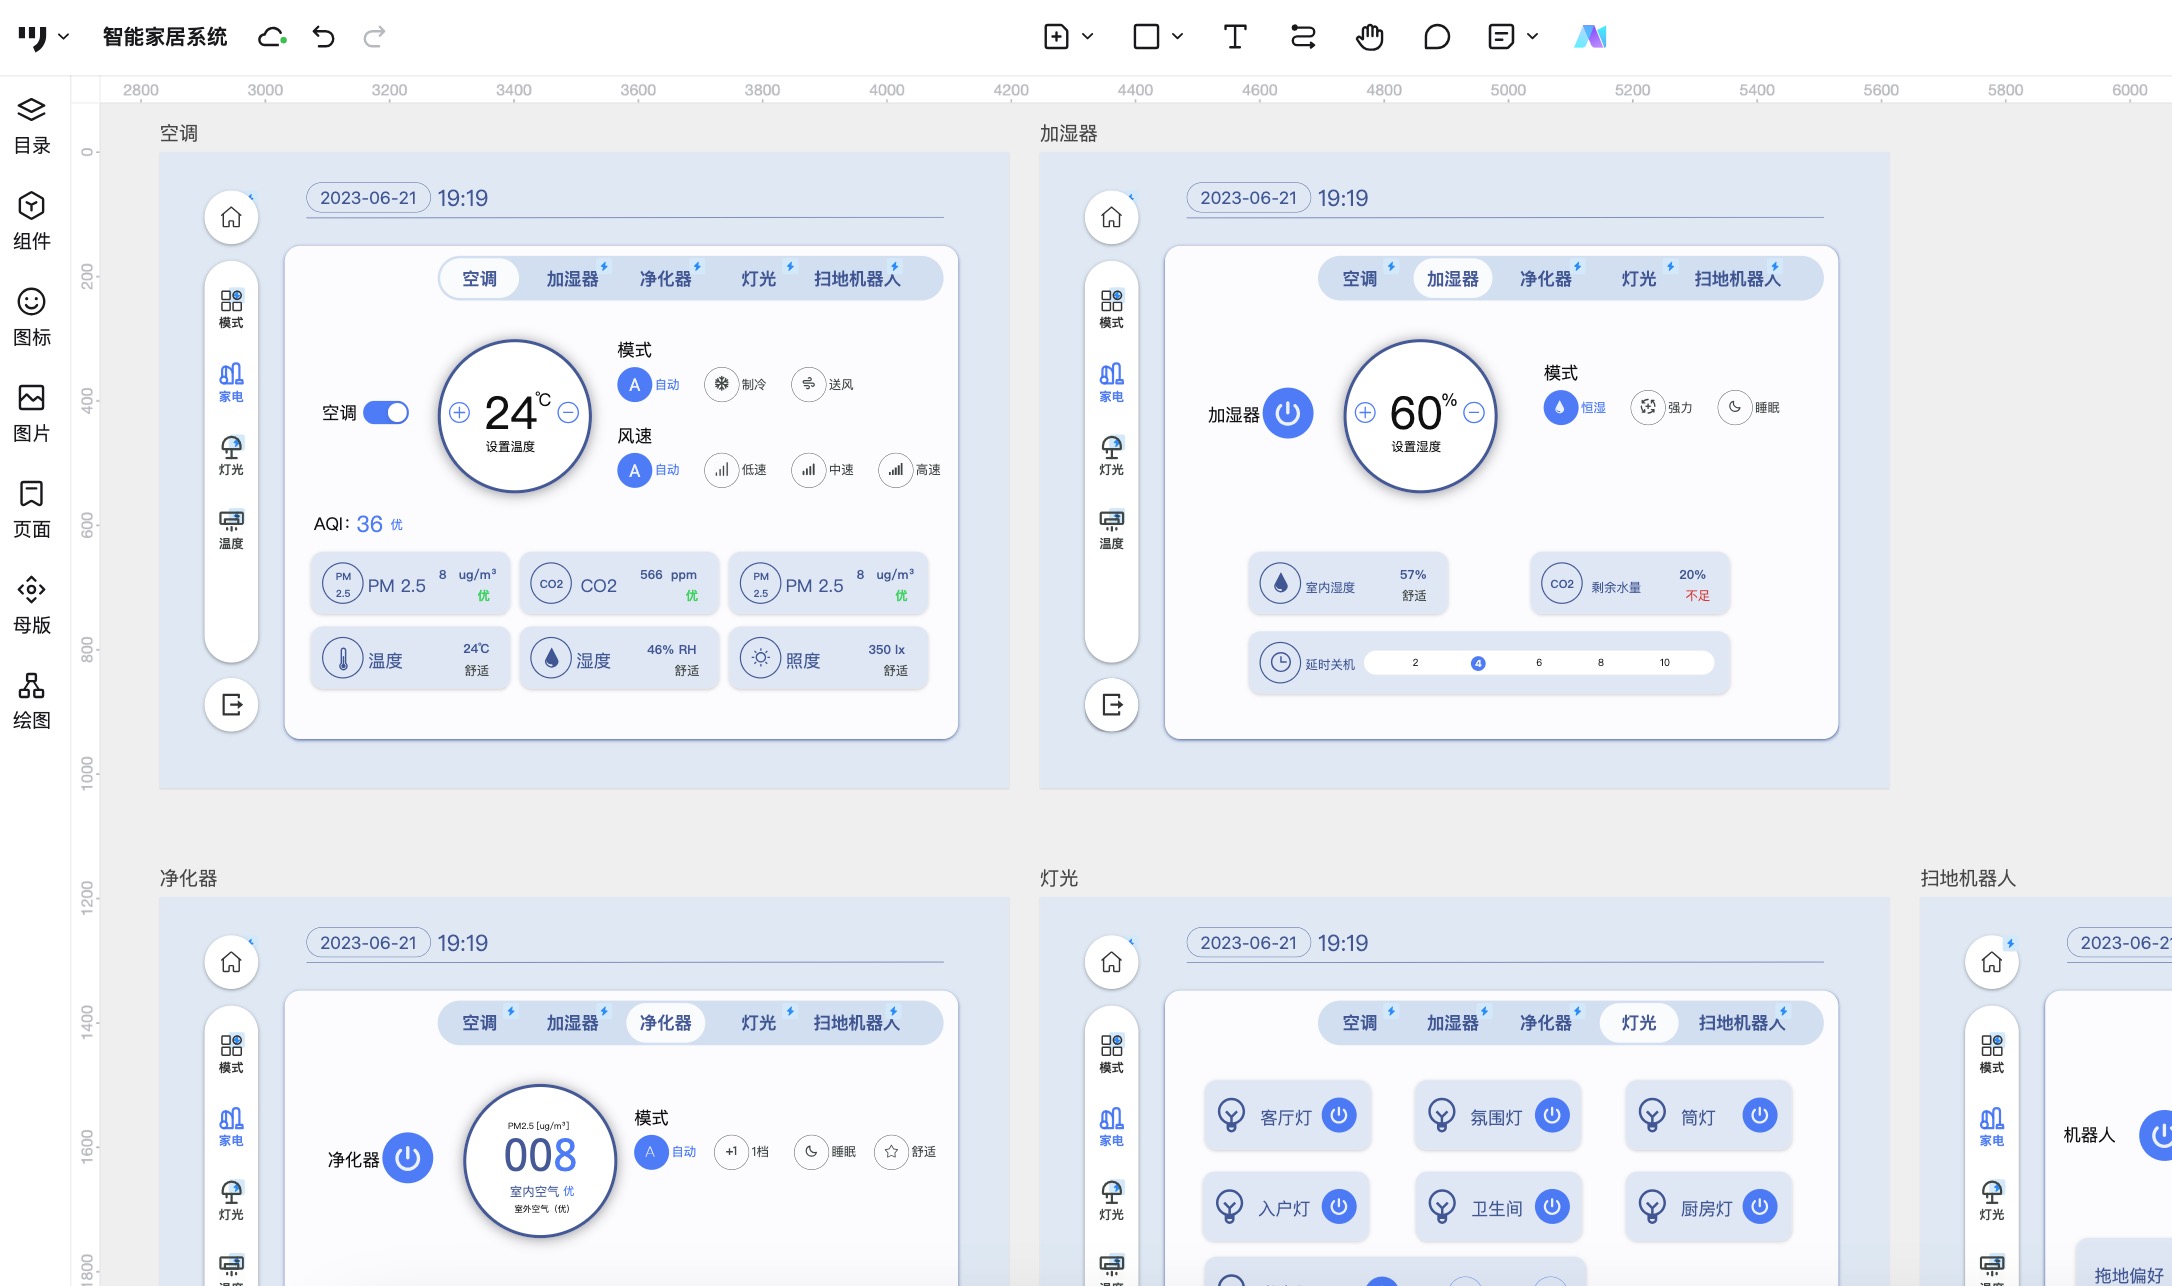
Task: Select the Comment bubble tool
Action: point(1436,37)
